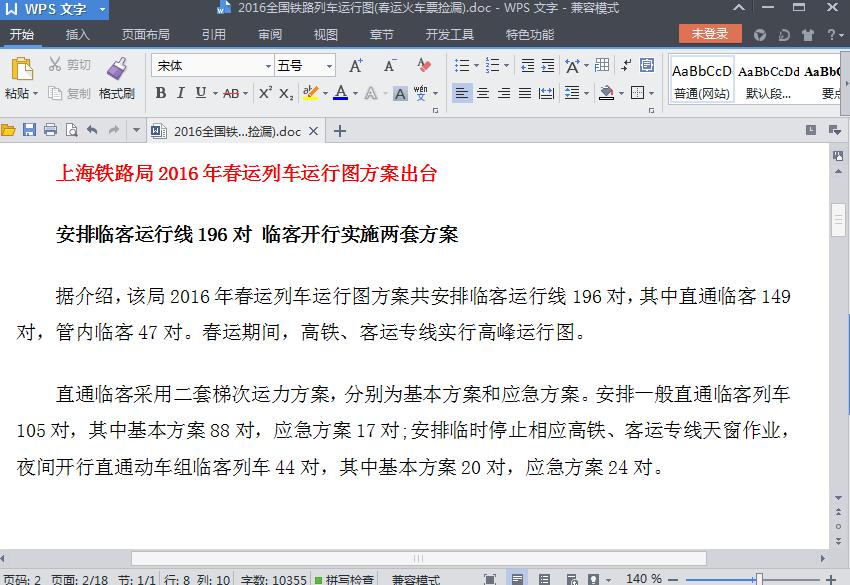Click the 未登录 login button
This screenshot has width=850, height=585.
[712, 33]
